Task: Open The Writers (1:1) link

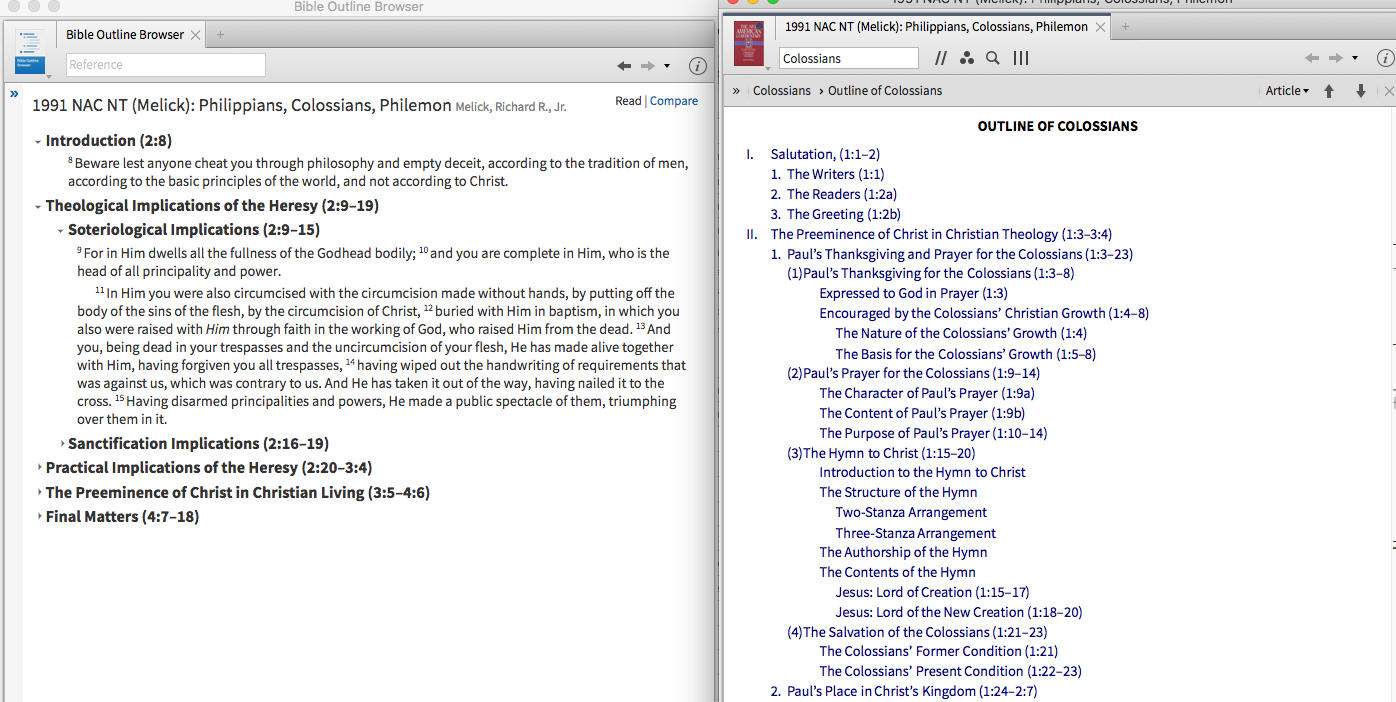Action: (835, 175)
